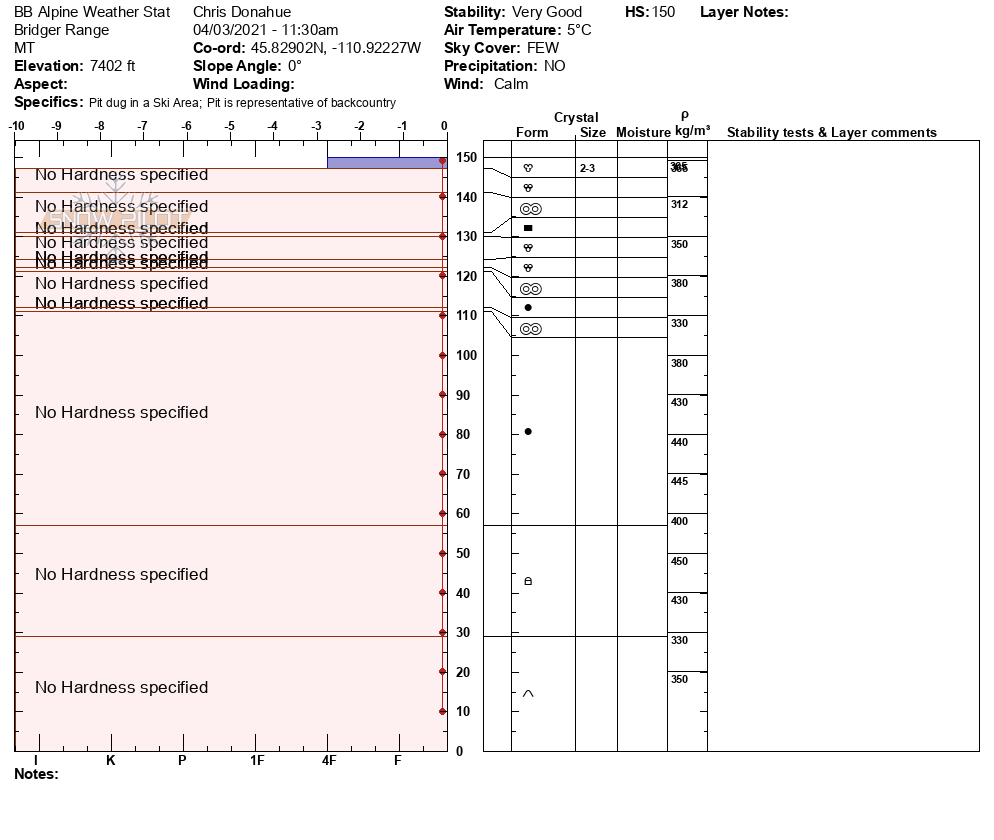Click the Notes field below the hardness chart

click(37, 774)
